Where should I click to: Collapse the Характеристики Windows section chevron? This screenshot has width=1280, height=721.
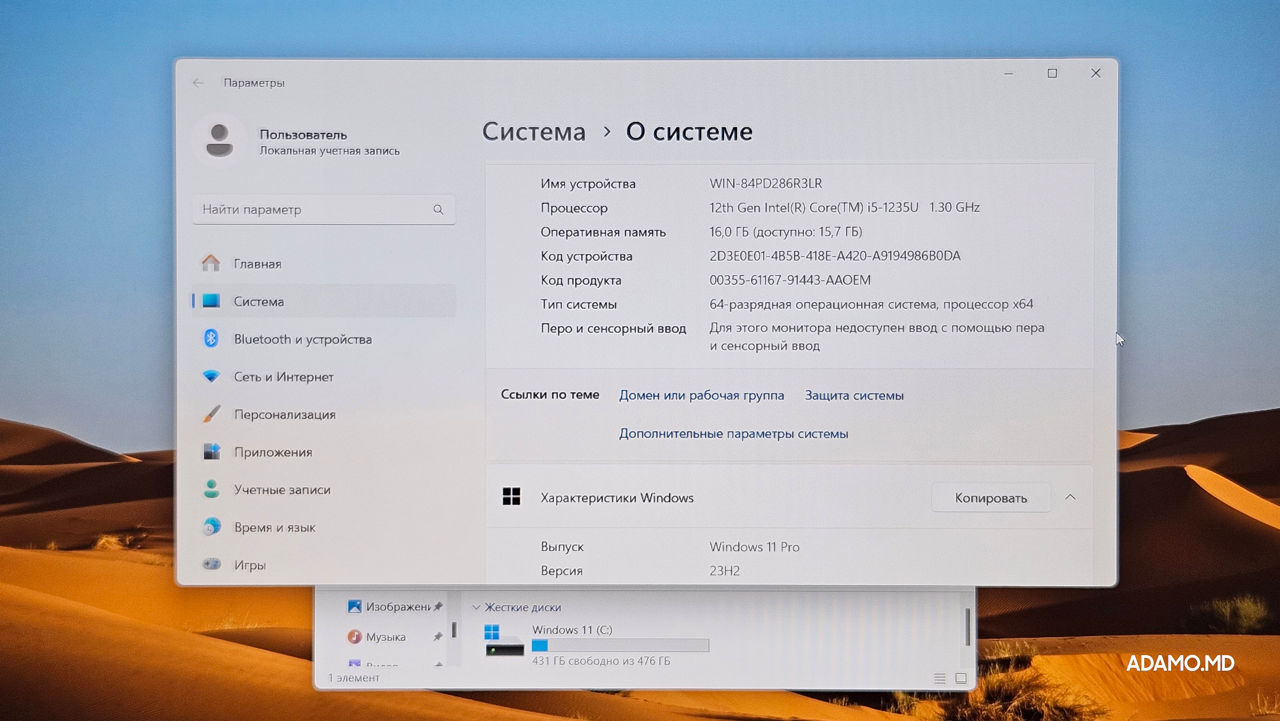tap(1070, 497)
